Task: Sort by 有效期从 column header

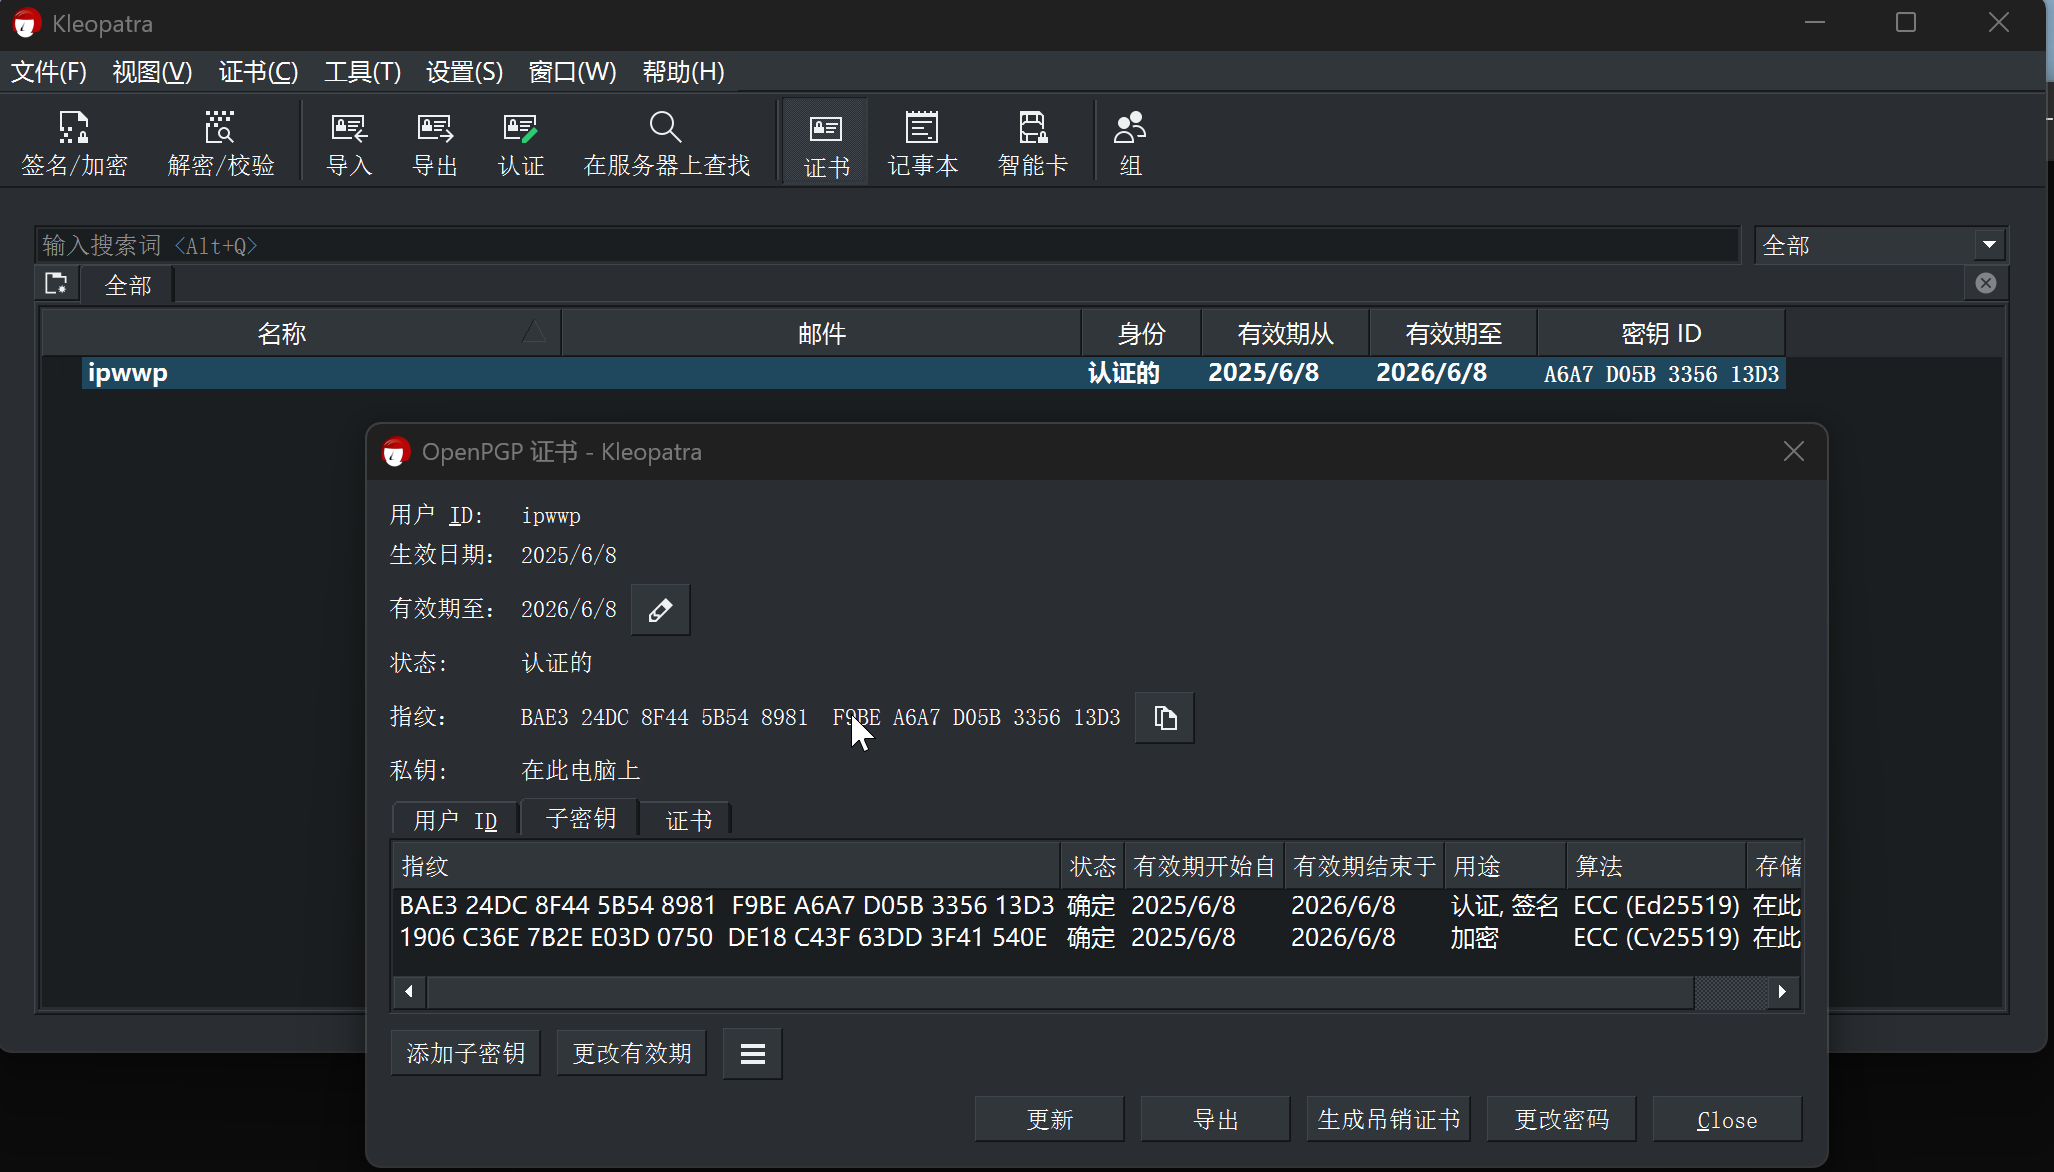Action: click(x=1285, y=333)
